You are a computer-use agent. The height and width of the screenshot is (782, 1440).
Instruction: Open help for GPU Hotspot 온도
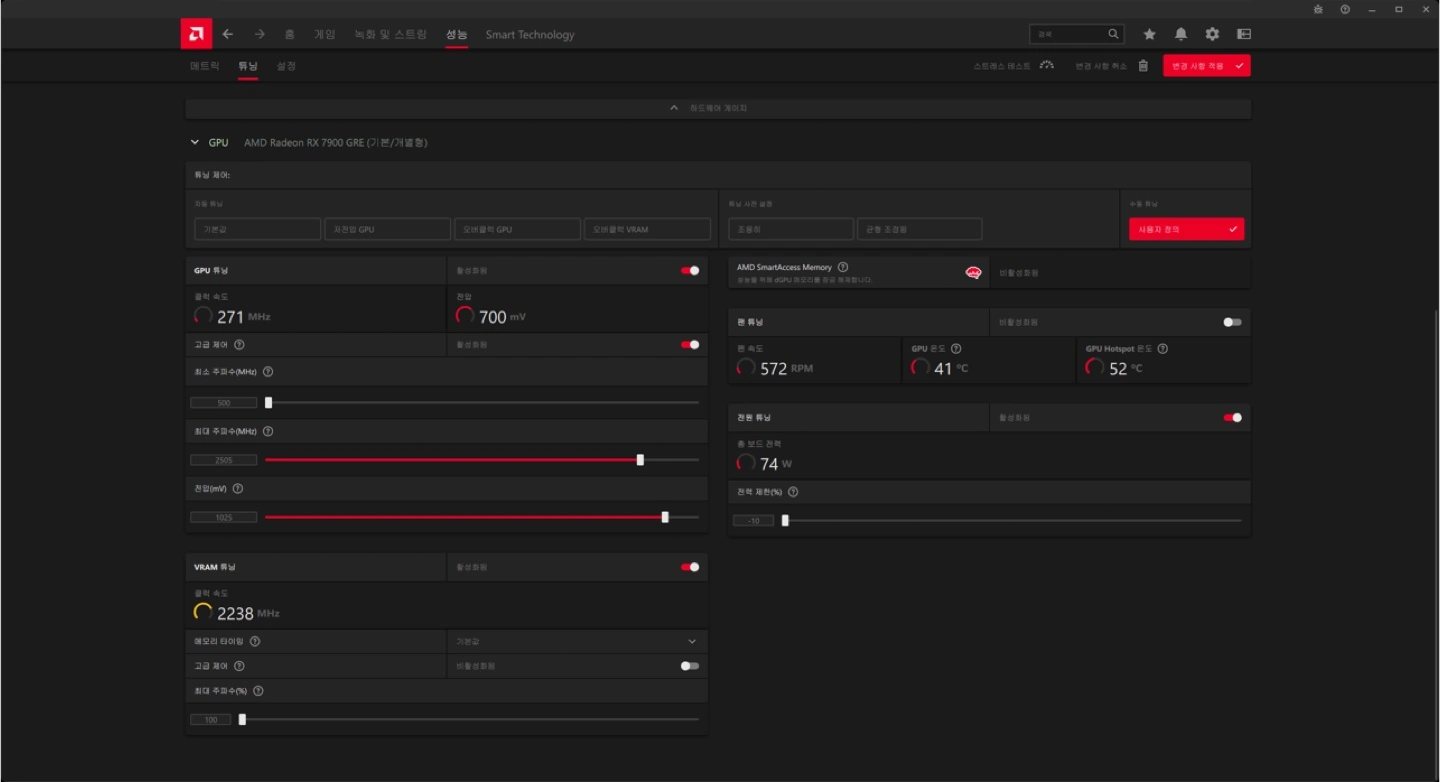[x=1162, y=349]
